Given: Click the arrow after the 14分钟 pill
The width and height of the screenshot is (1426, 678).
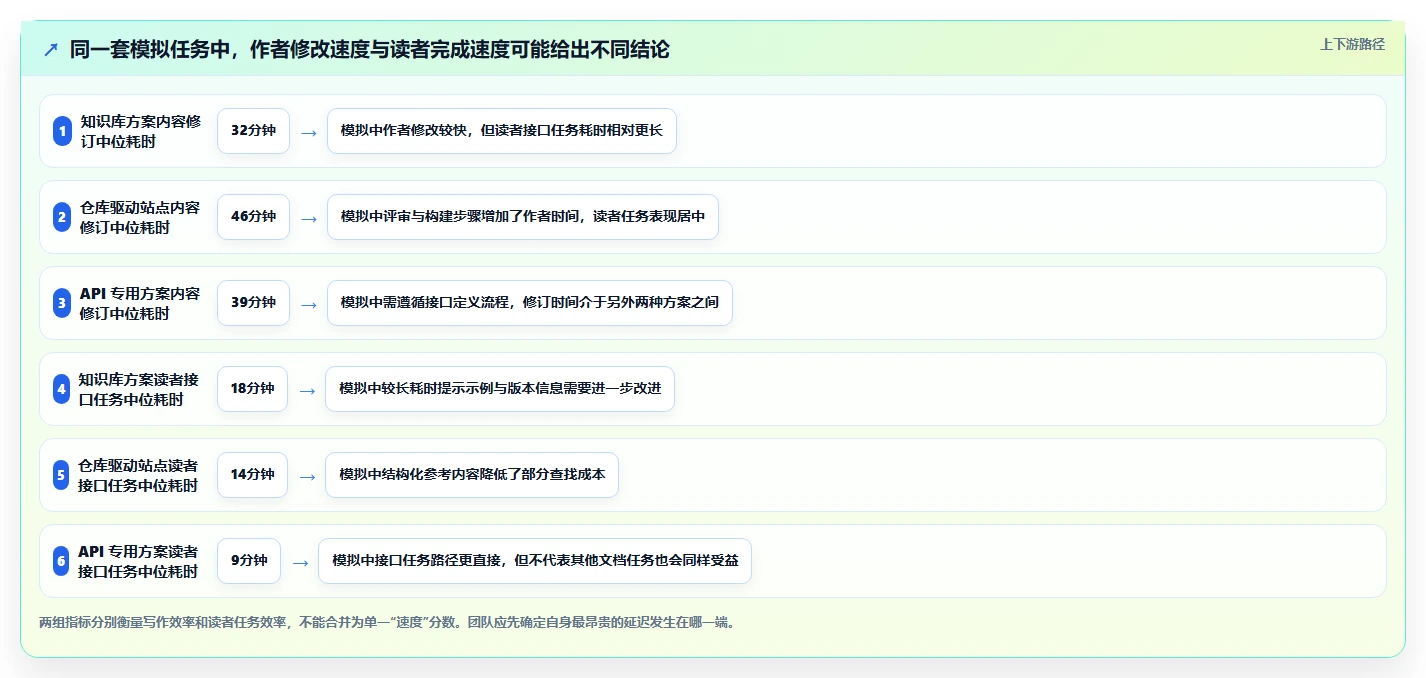Looking at the screenshot, I should pyautogui.click(x=307, y=476).
